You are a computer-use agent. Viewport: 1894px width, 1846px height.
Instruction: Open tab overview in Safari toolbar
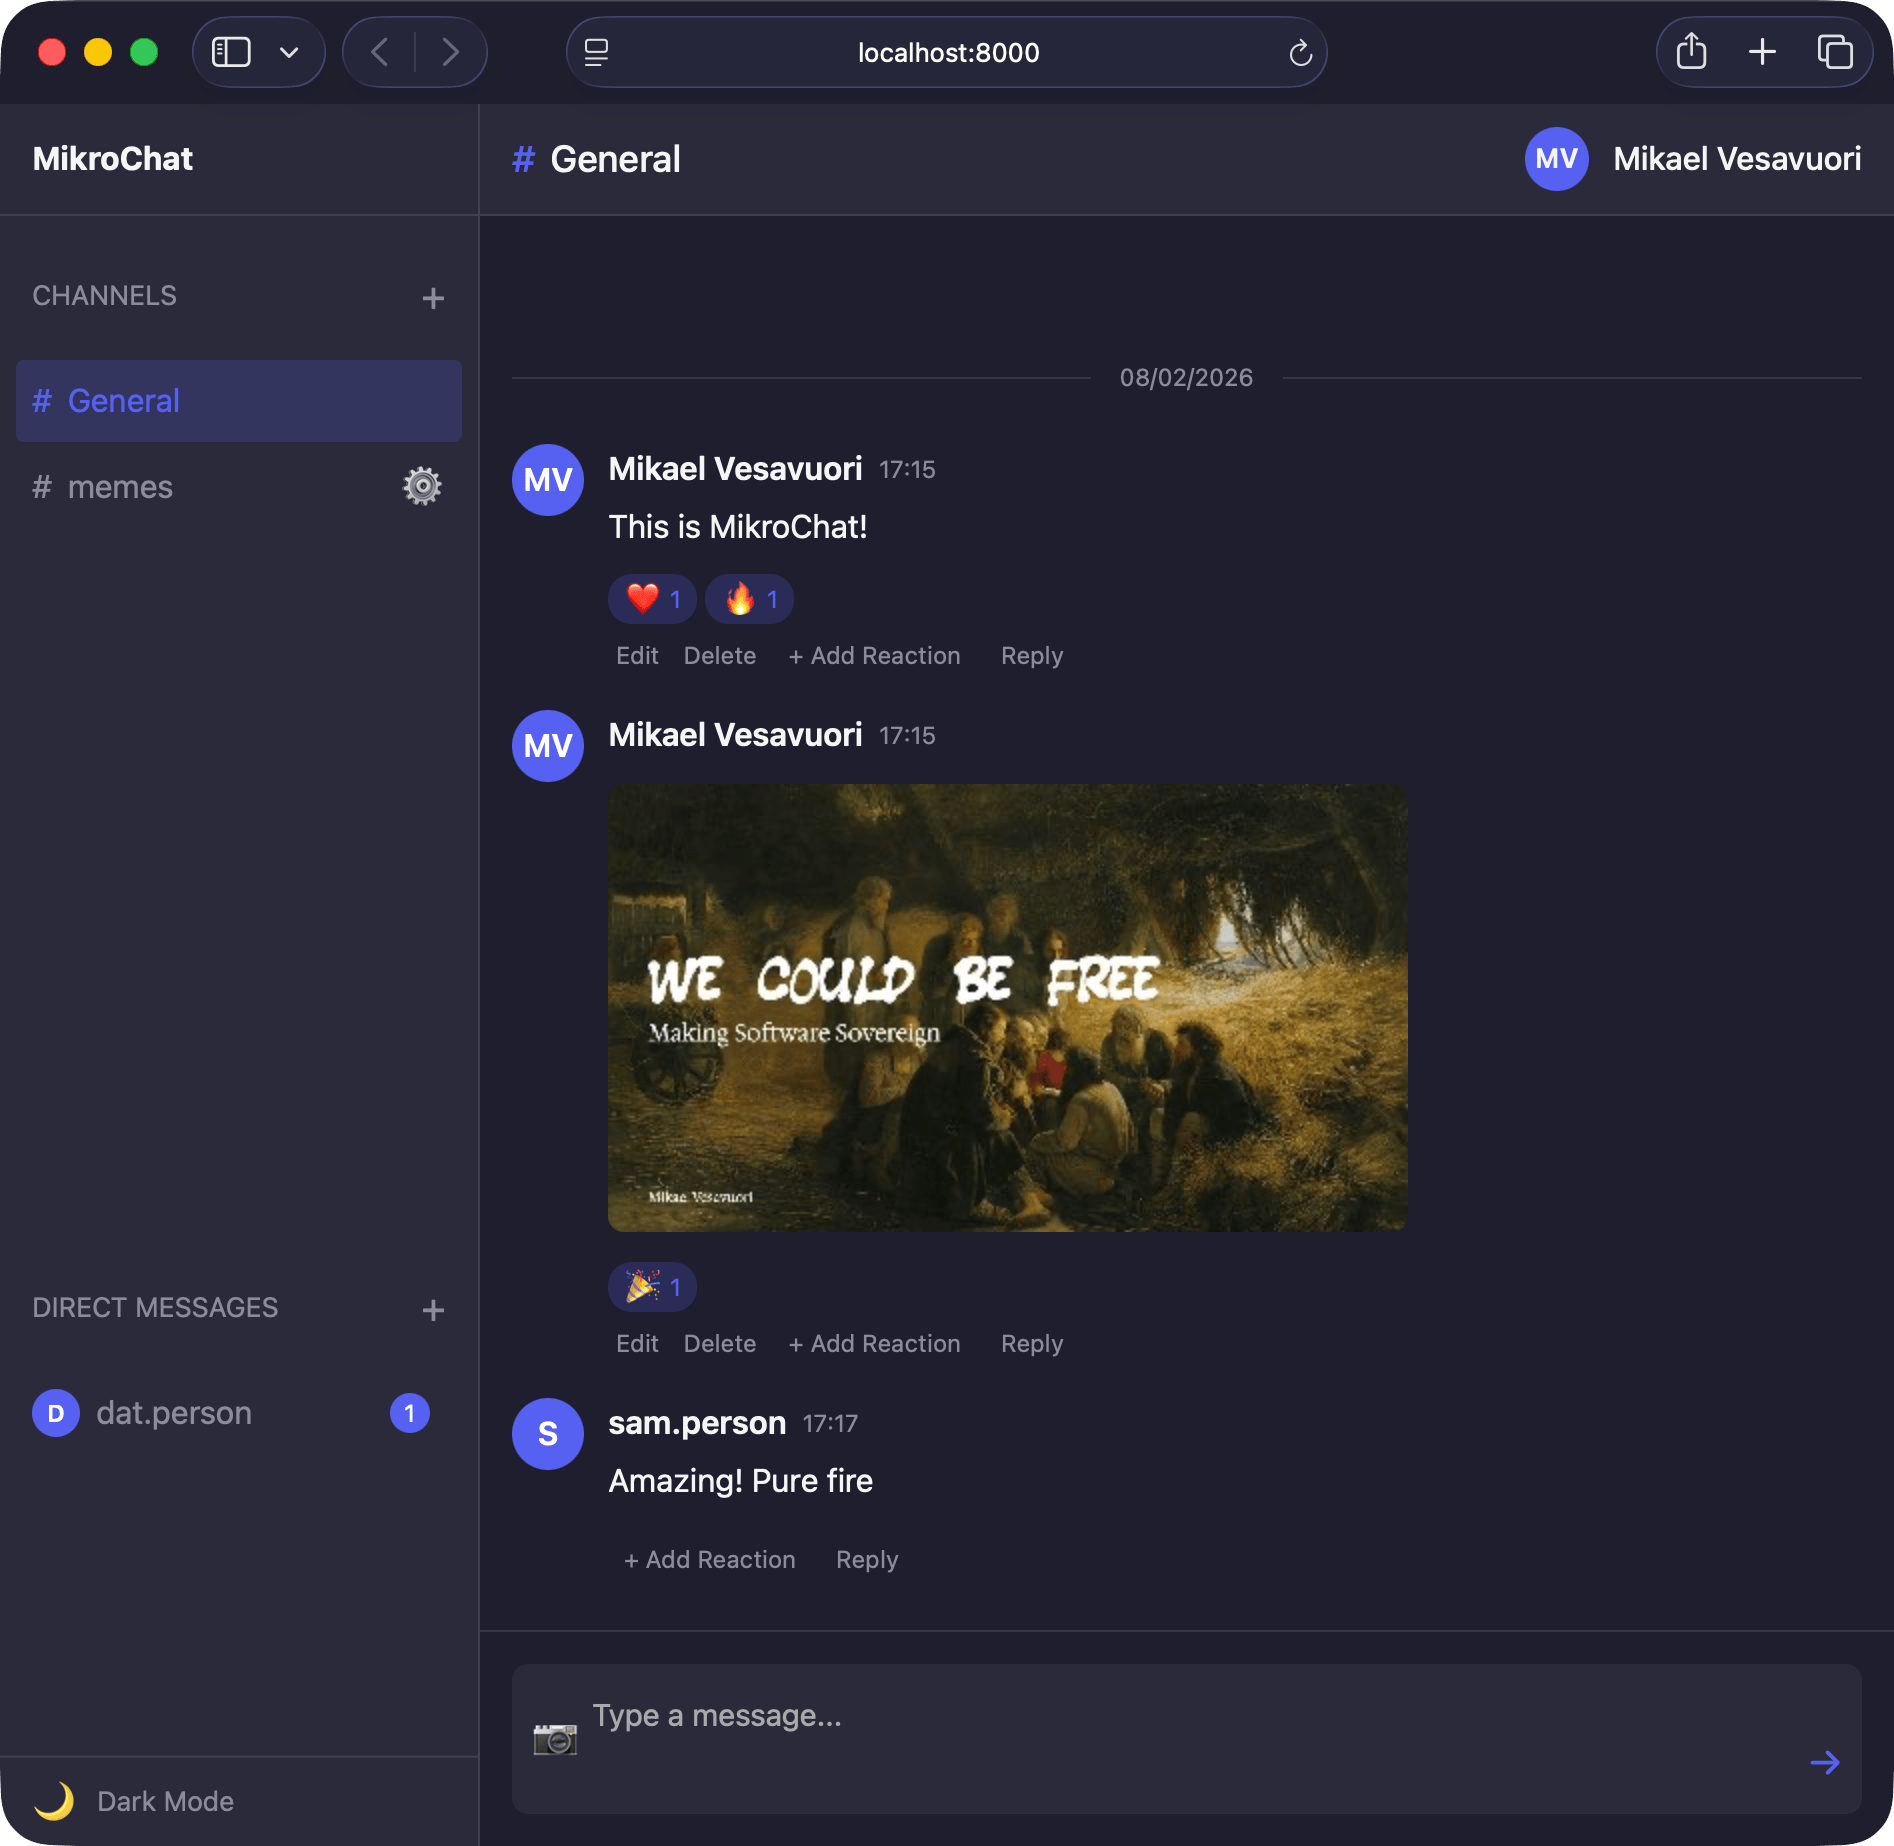coord(1834,52)
